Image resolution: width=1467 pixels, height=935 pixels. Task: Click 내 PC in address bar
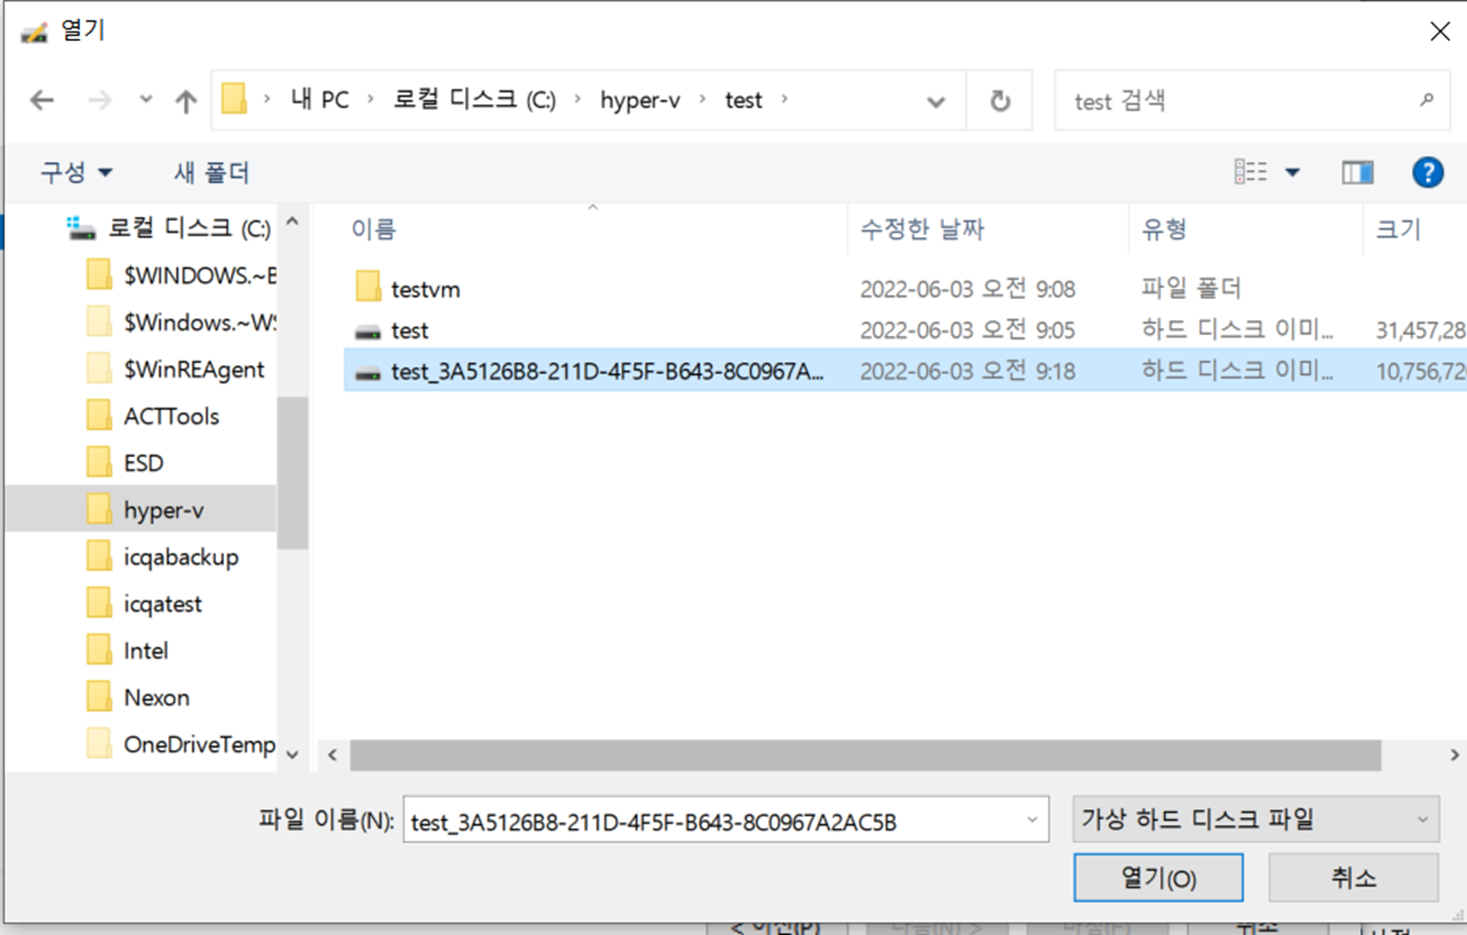(x=320, y=100)
